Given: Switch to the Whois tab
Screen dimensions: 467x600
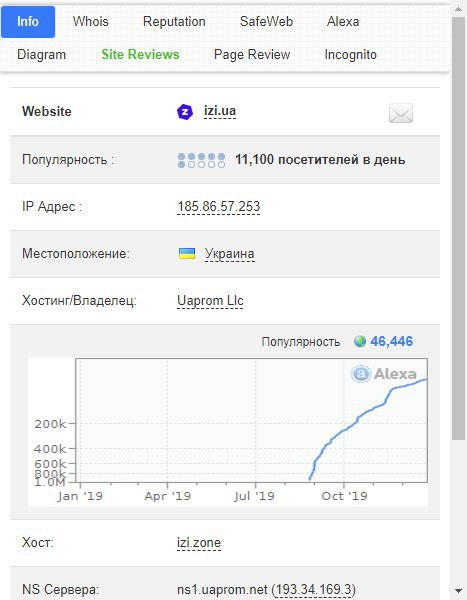Looking at the screenshot, I should (x=91, y=22).
